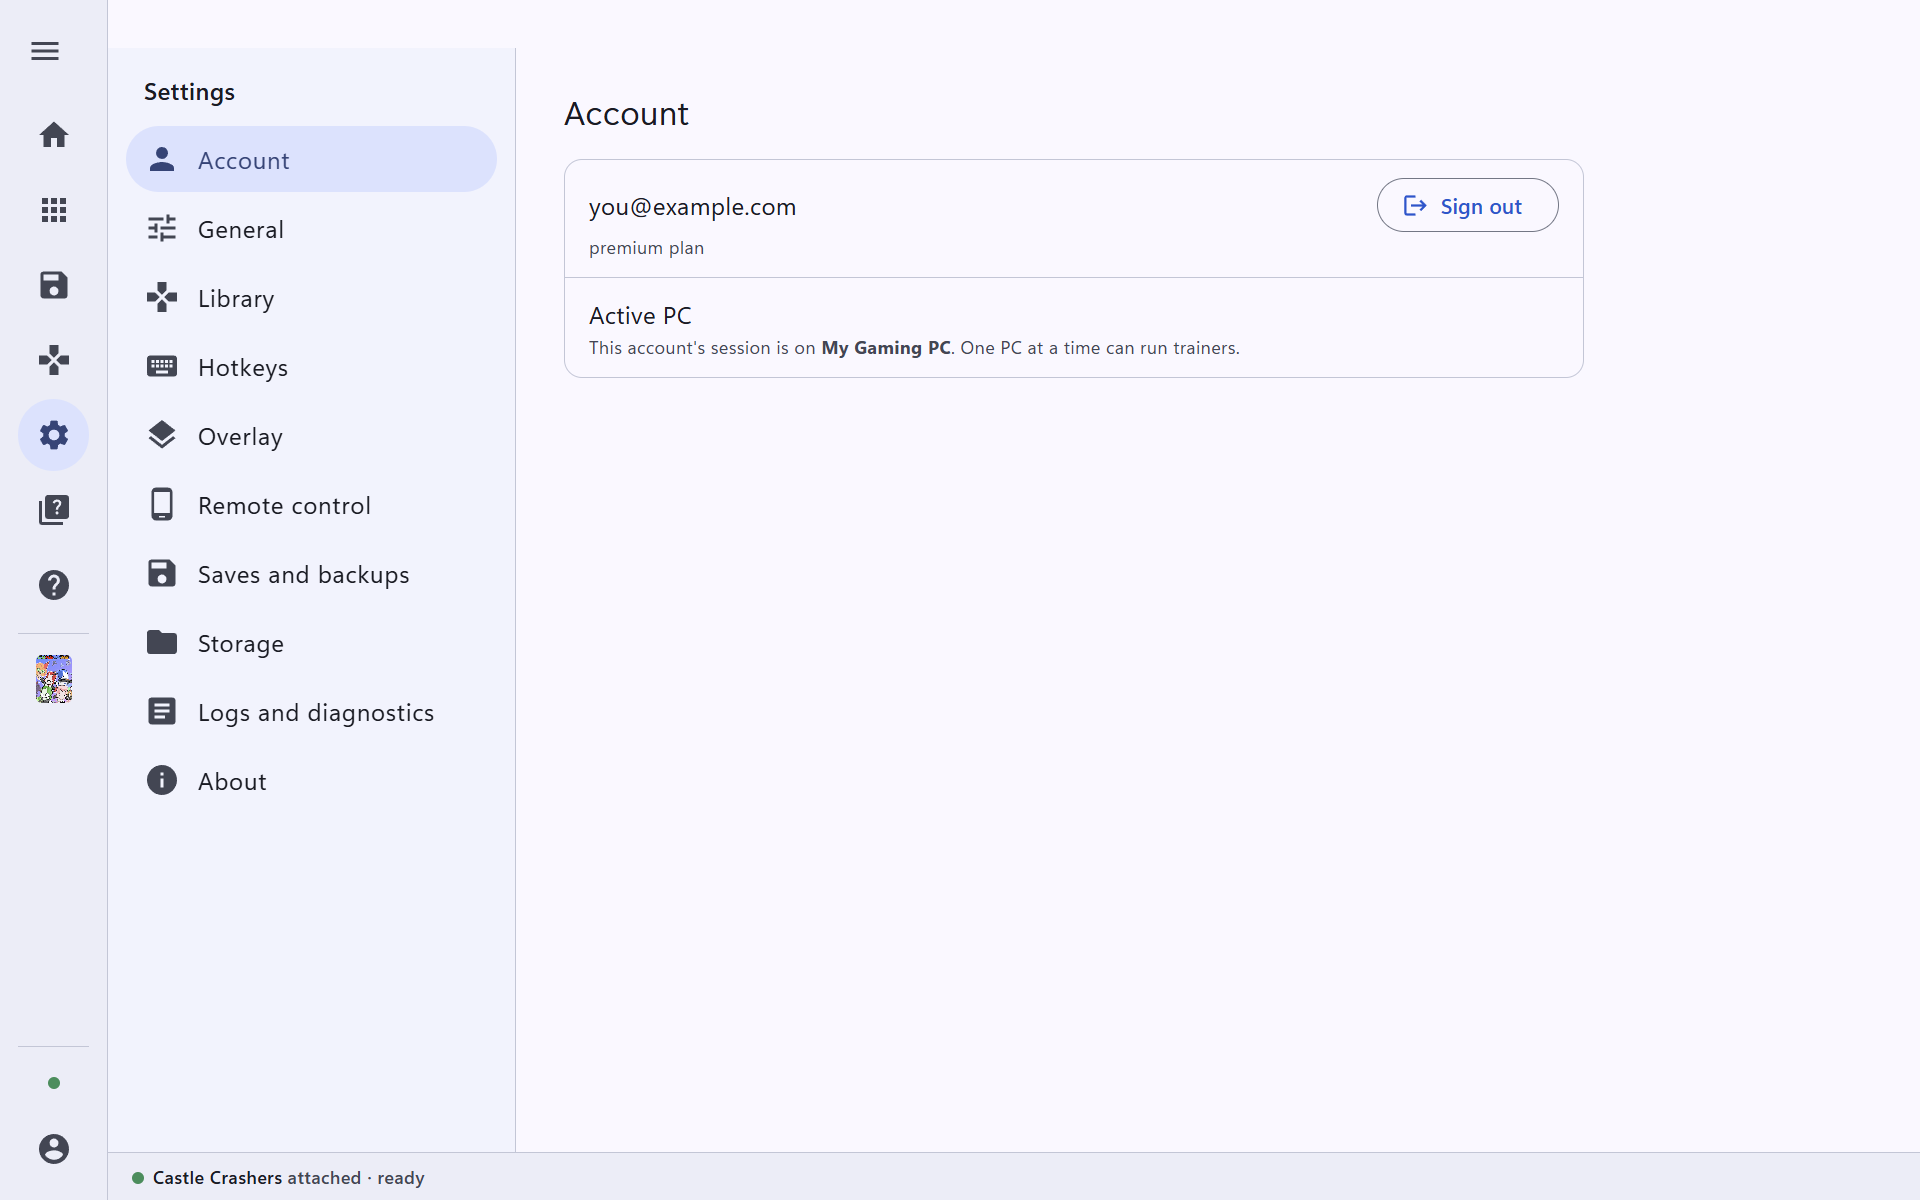
Task: Open Logs and diagnostics settings
Action: [x=311, y=712]
